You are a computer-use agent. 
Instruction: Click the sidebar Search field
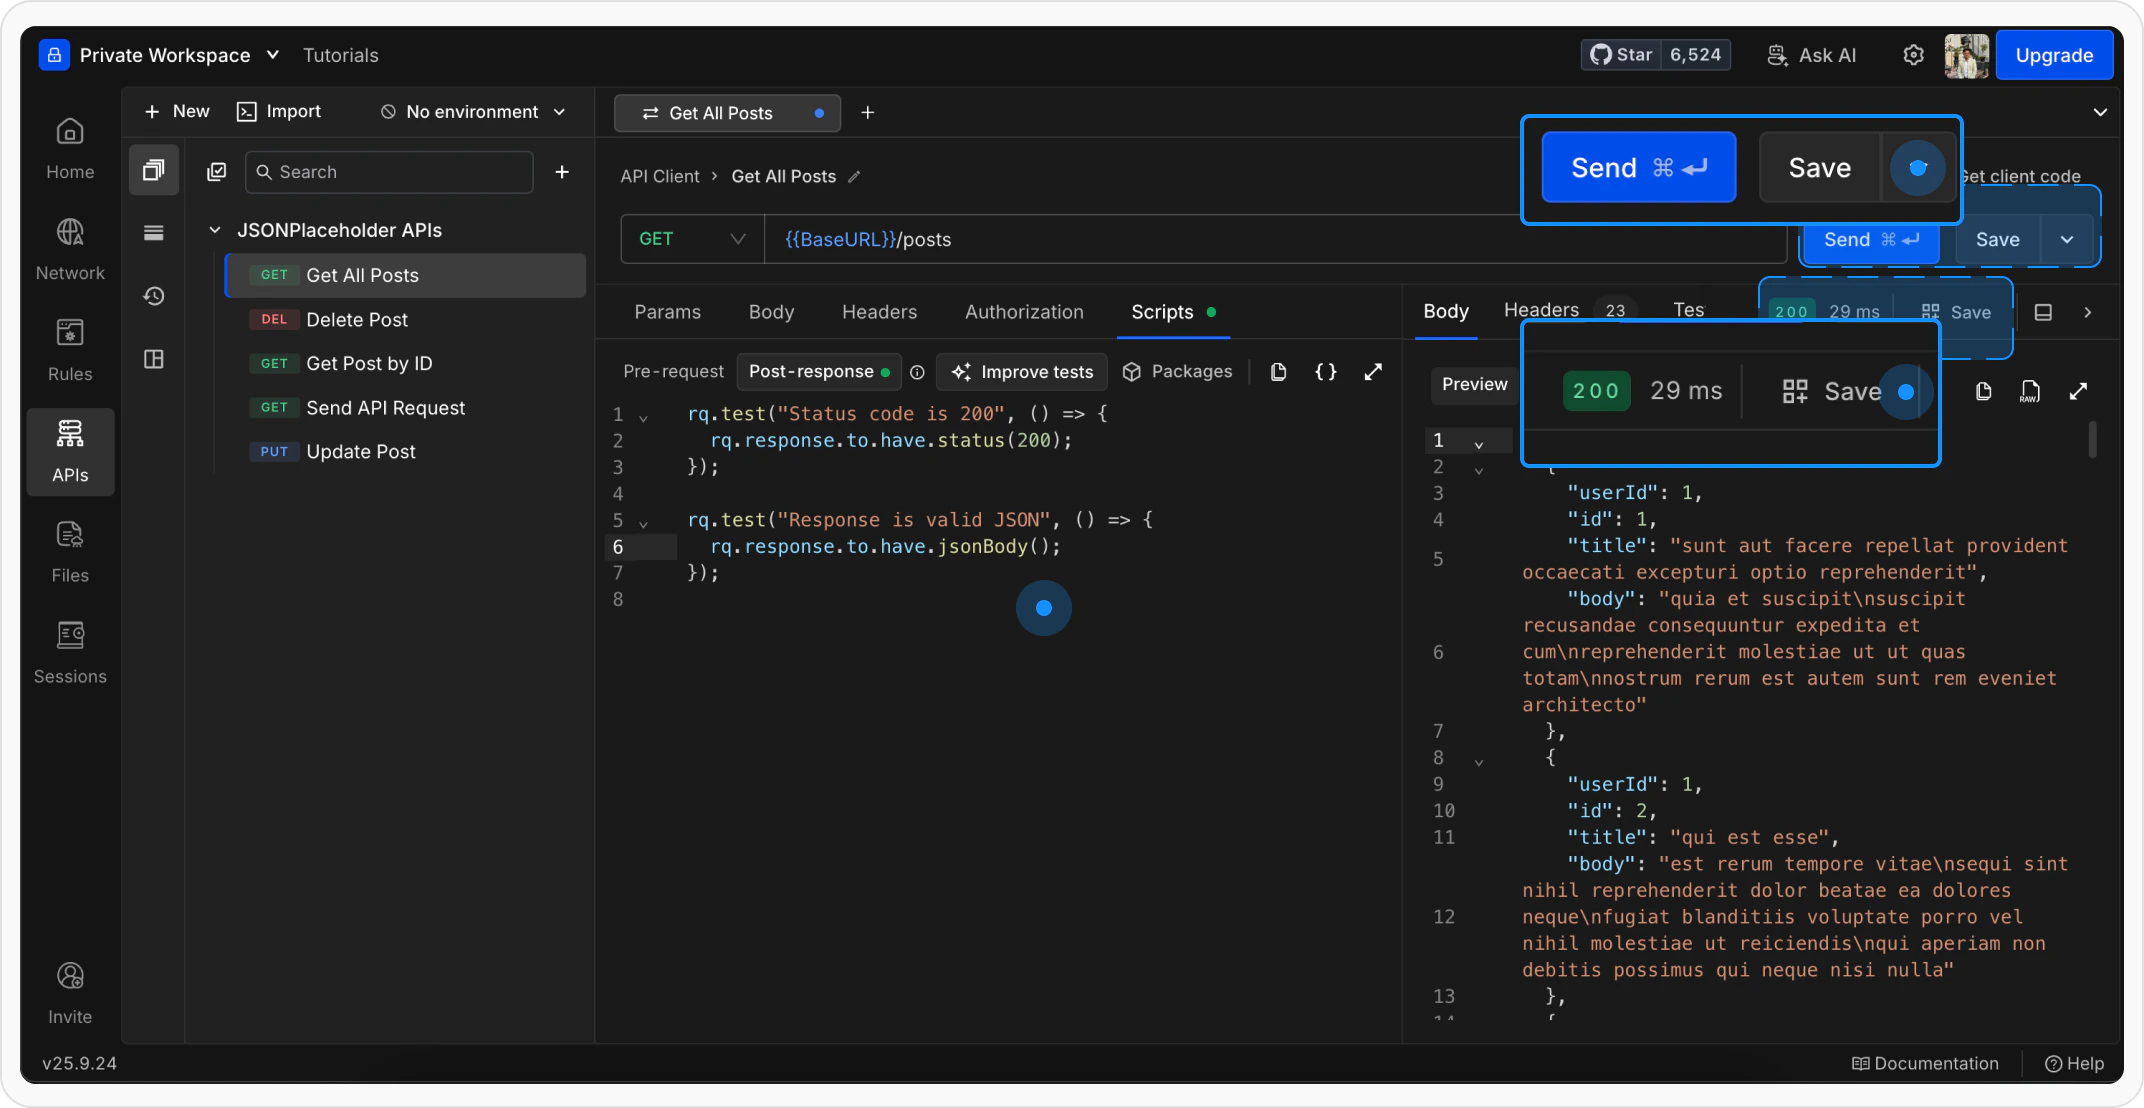click(390, 172)
